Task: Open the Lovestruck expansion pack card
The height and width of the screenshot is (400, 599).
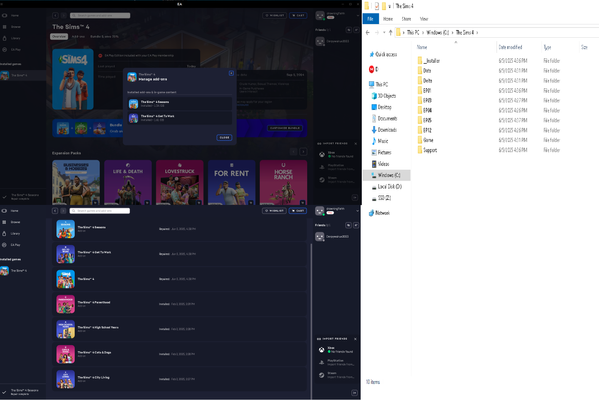Action: click(180, 182)
